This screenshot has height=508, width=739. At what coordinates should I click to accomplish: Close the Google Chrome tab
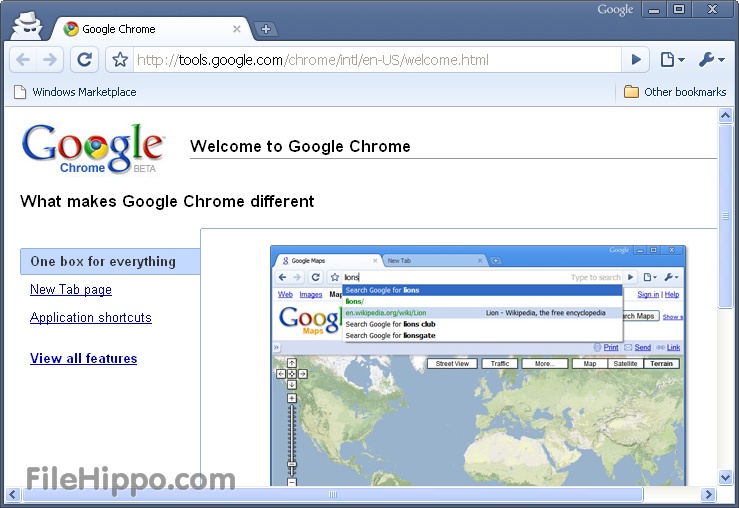pyautogui.click(x=237, y=29)
